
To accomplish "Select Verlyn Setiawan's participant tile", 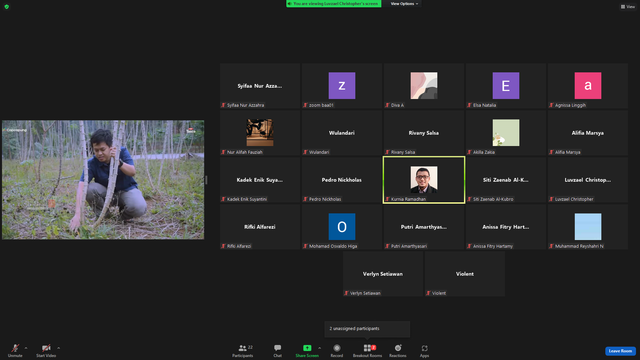I will (x=383, y=273).
